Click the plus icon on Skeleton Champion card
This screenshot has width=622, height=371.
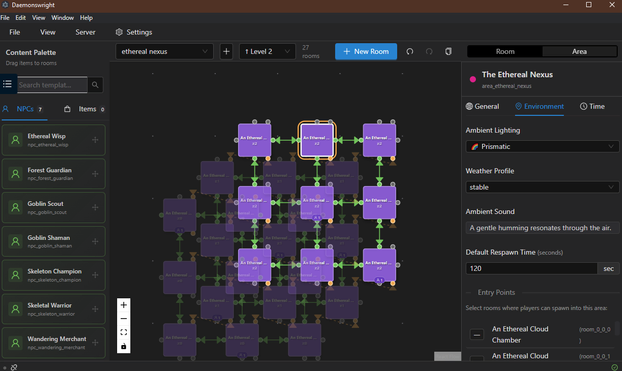[95, 275]
